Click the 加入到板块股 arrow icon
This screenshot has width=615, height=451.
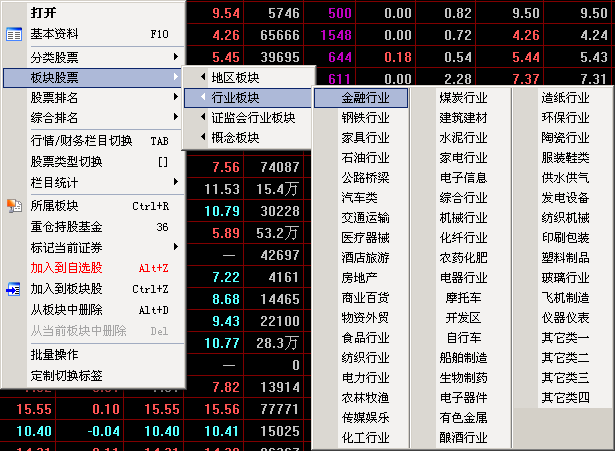tap(14, 289)
